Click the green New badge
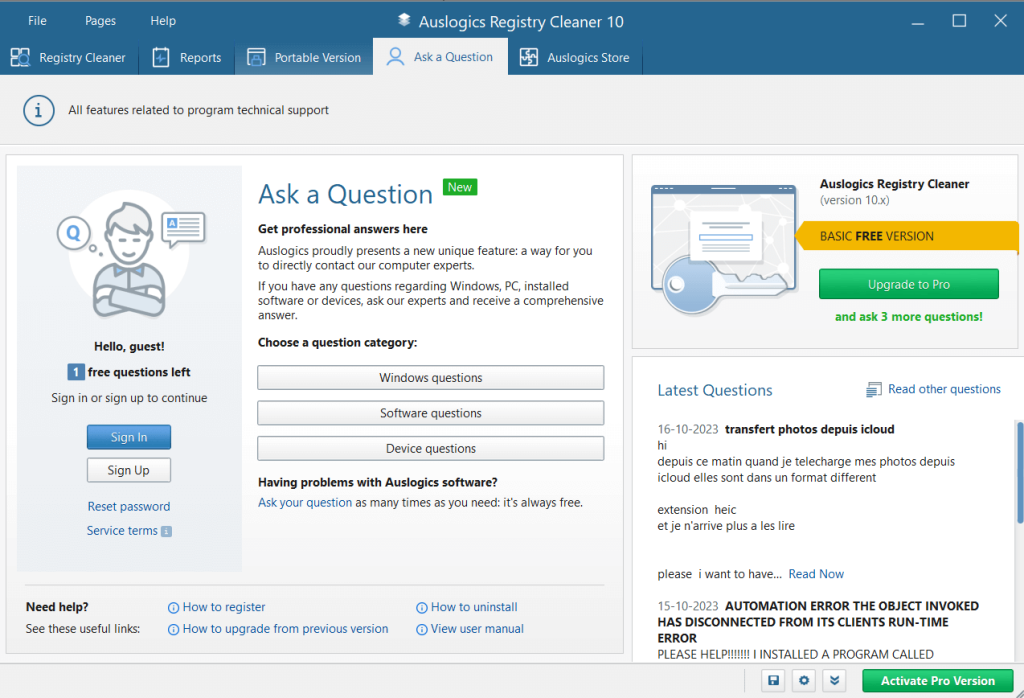Screen dimensions: 1024x698 click(x=460, y=187)
